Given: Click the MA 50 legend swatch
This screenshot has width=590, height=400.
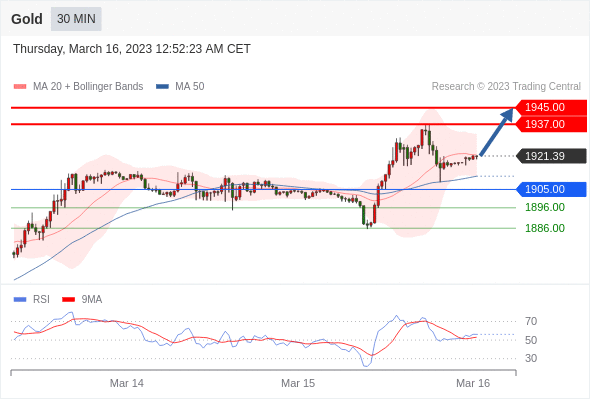Looking at the screenshot, I should click(162, 87).
